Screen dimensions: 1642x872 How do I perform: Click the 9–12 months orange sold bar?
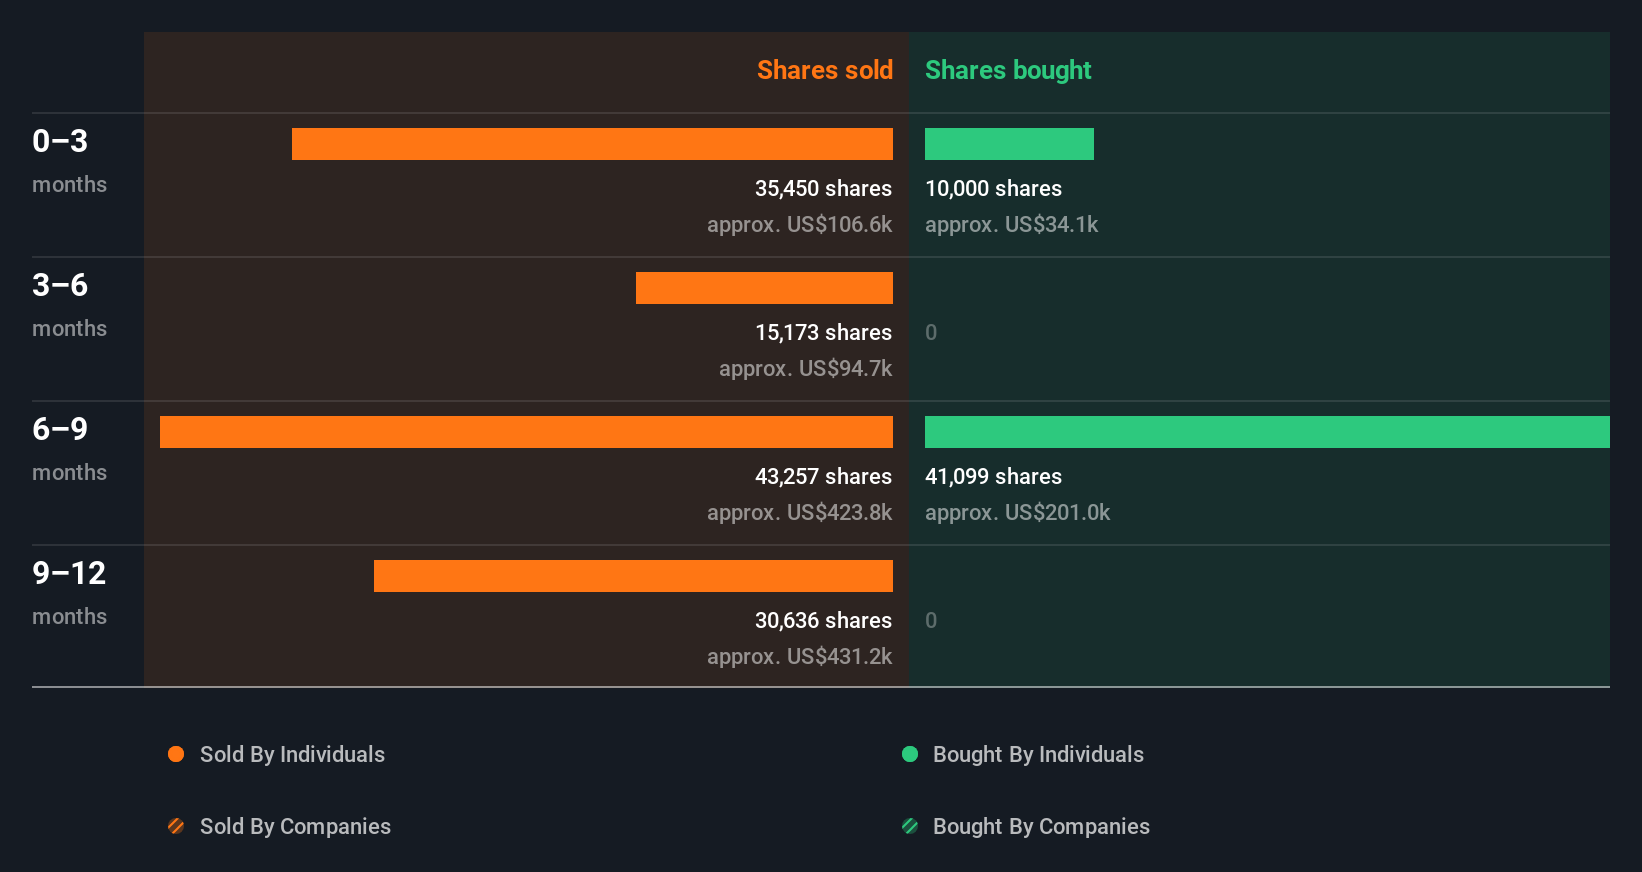[633, 576]
